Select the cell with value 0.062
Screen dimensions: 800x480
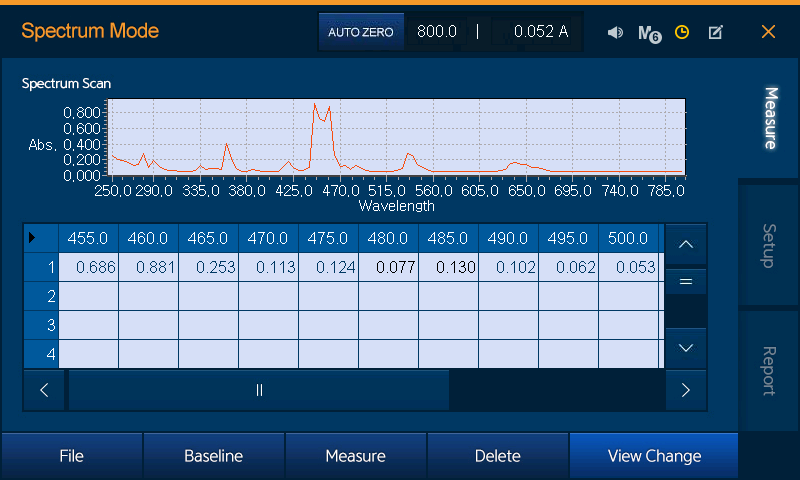click(x=568, y=267)
